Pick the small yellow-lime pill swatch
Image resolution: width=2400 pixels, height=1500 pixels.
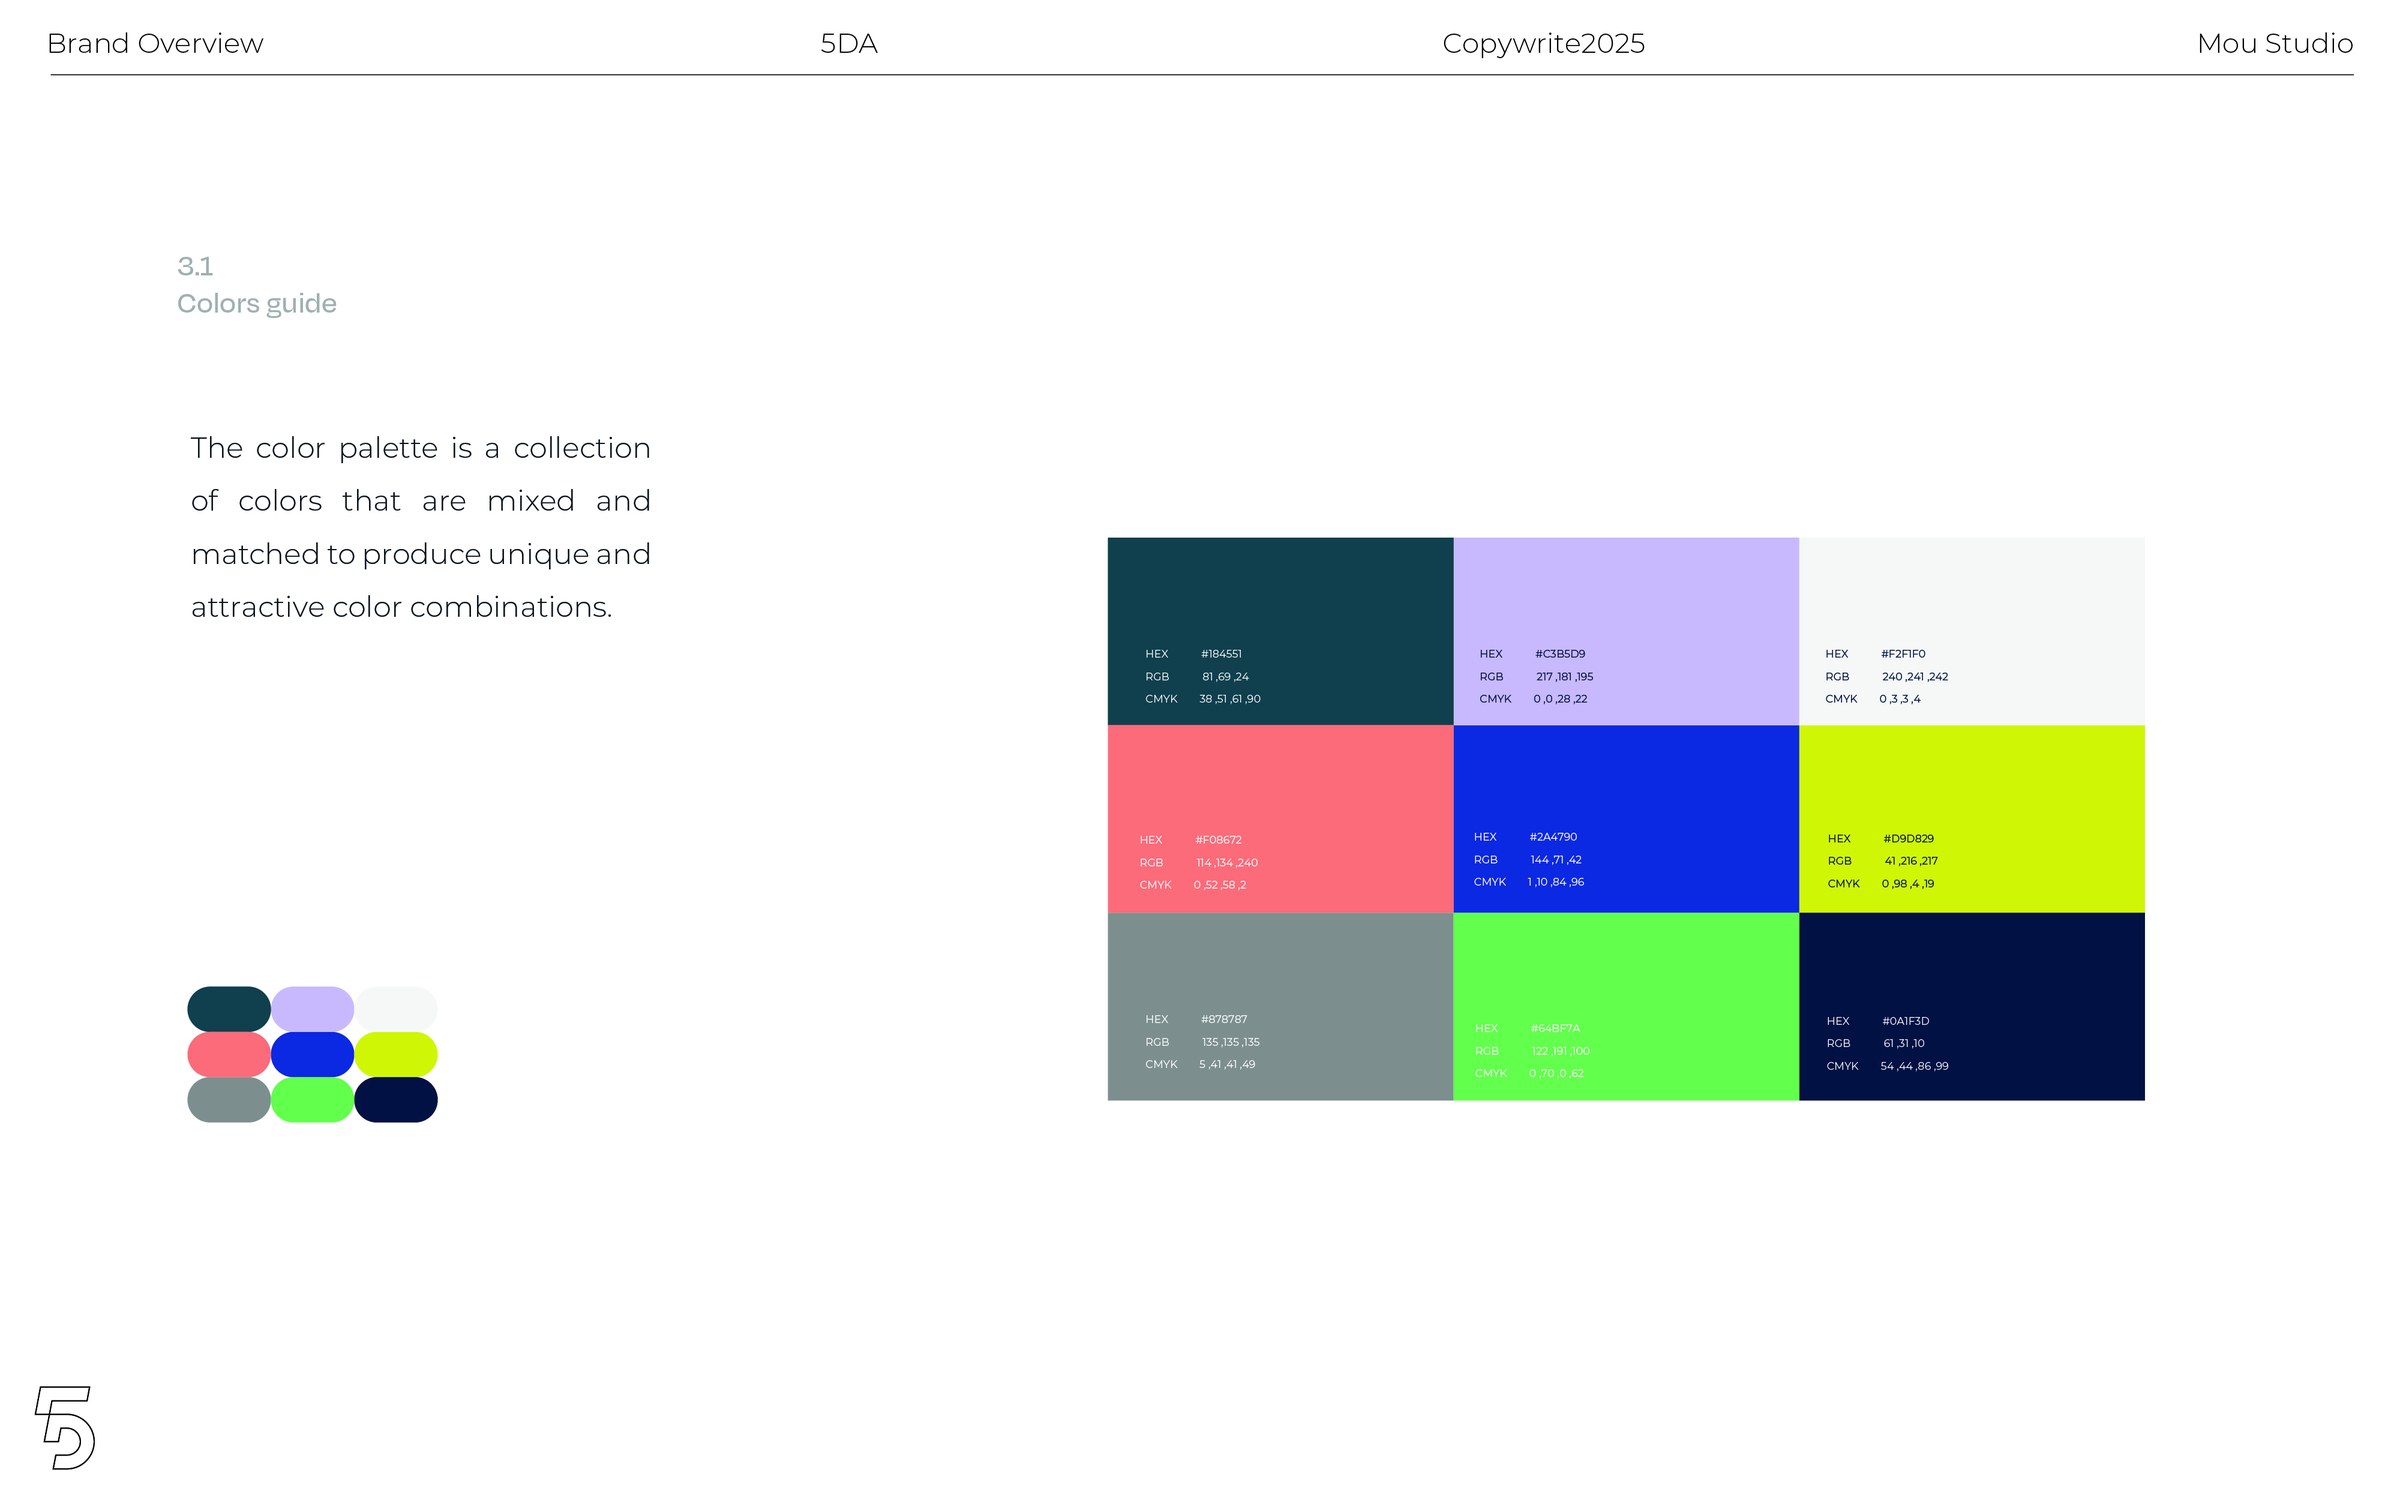pos(396,1054)
